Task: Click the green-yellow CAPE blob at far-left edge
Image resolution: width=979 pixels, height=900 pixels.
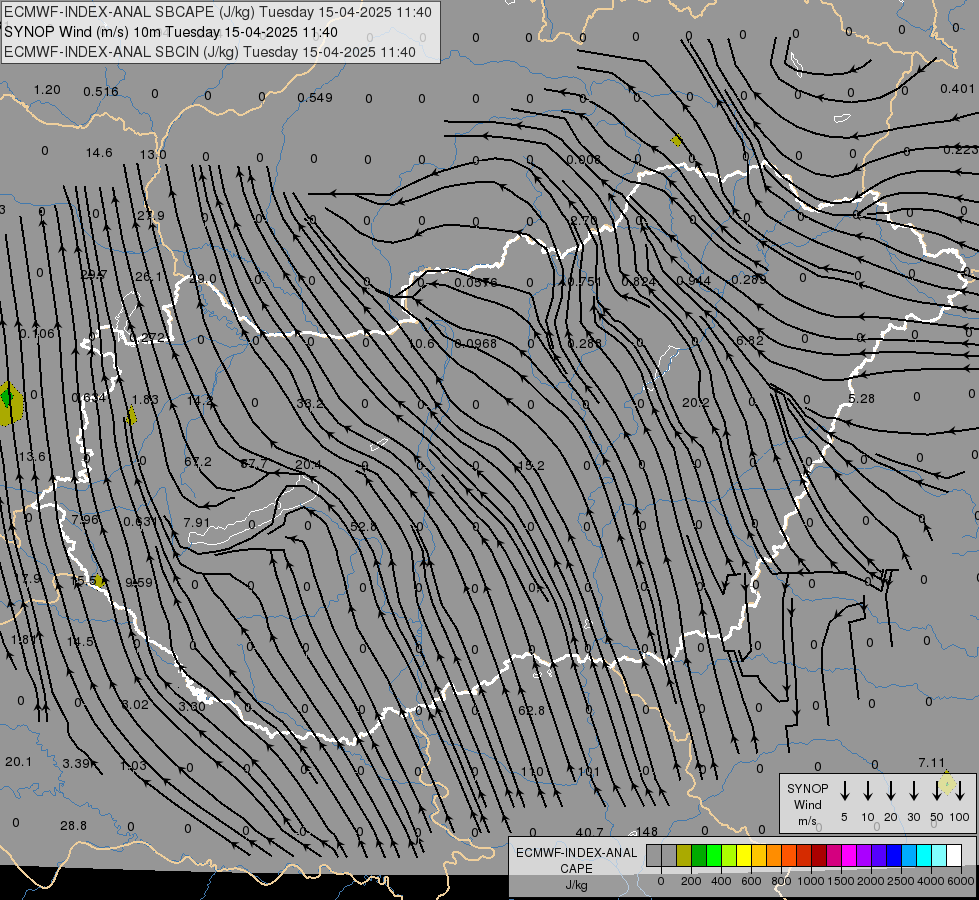Action: click(x=9, y=403)
